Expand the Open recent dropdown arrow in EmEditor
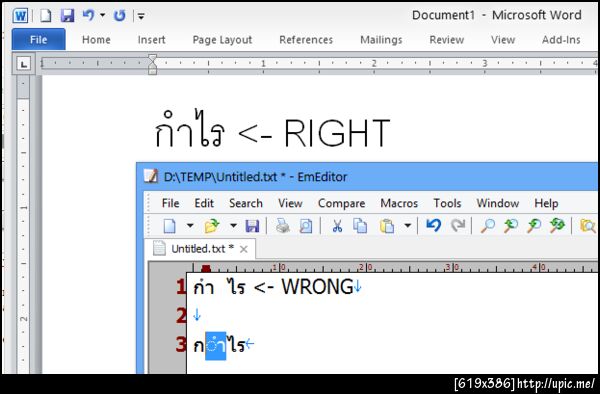The width and height of the screenshot is (600, 394). tap(233, 226)
